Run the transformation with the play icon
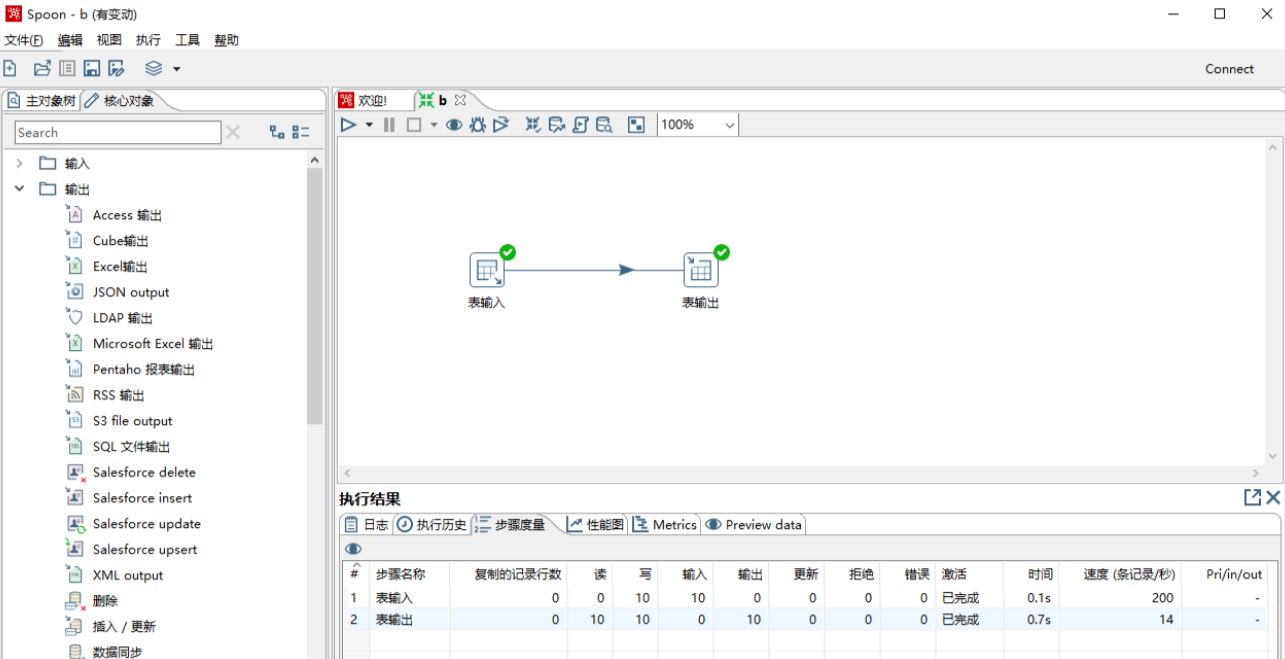Image resolution: width=1285 pixels, height=659 pixels. tap(348, 125)
